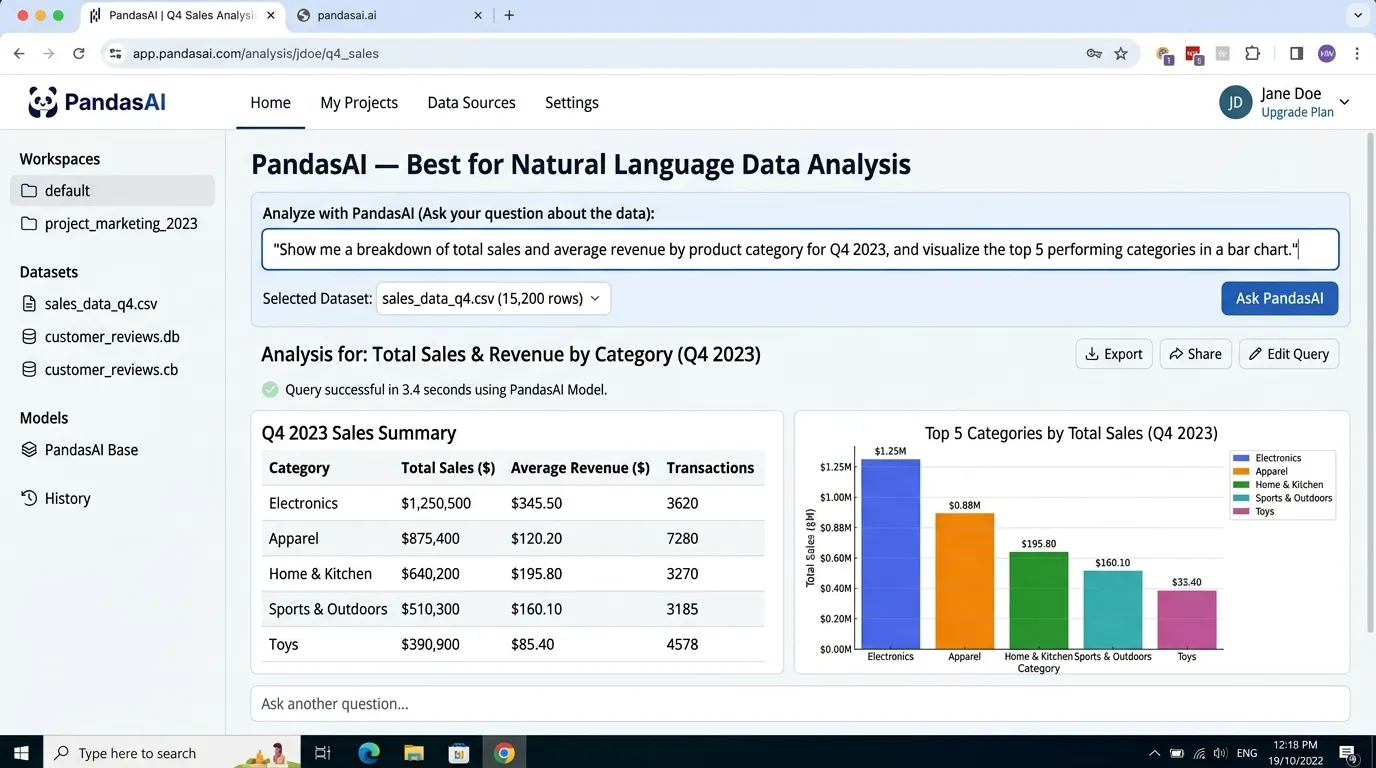Open the Settings tab
Screen dimensions: 1376x768
(572, 103)
